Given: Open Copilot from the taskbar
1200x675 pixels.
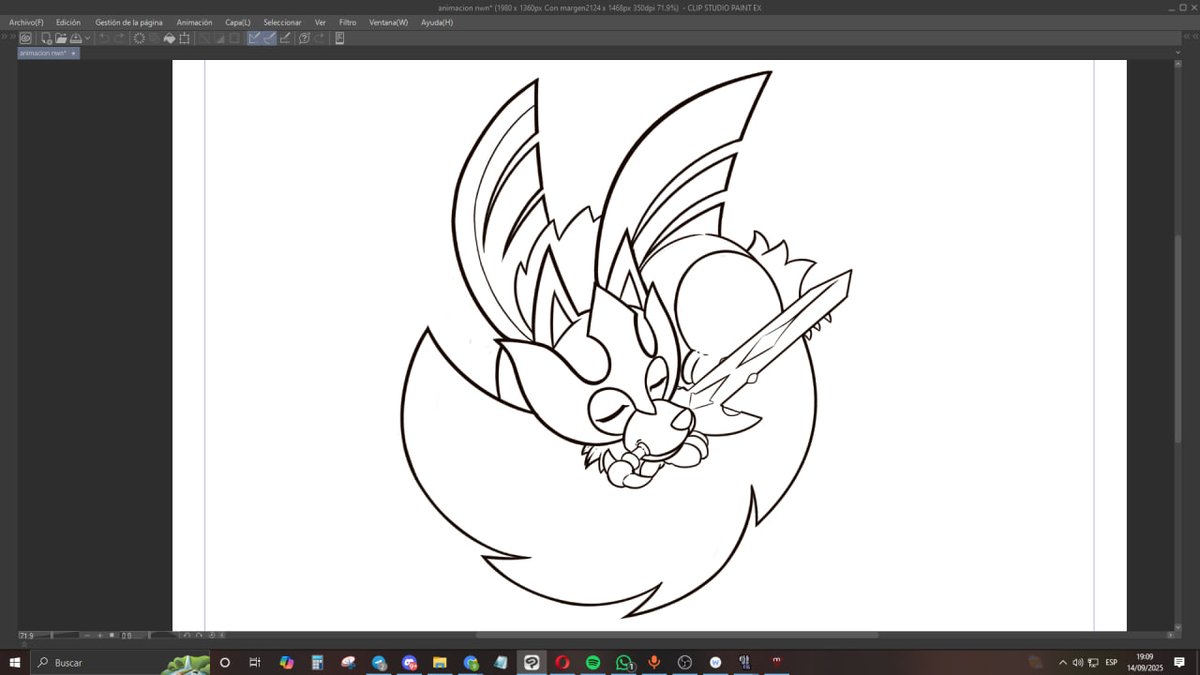Looking at the screenshot, I should point(287,662).
